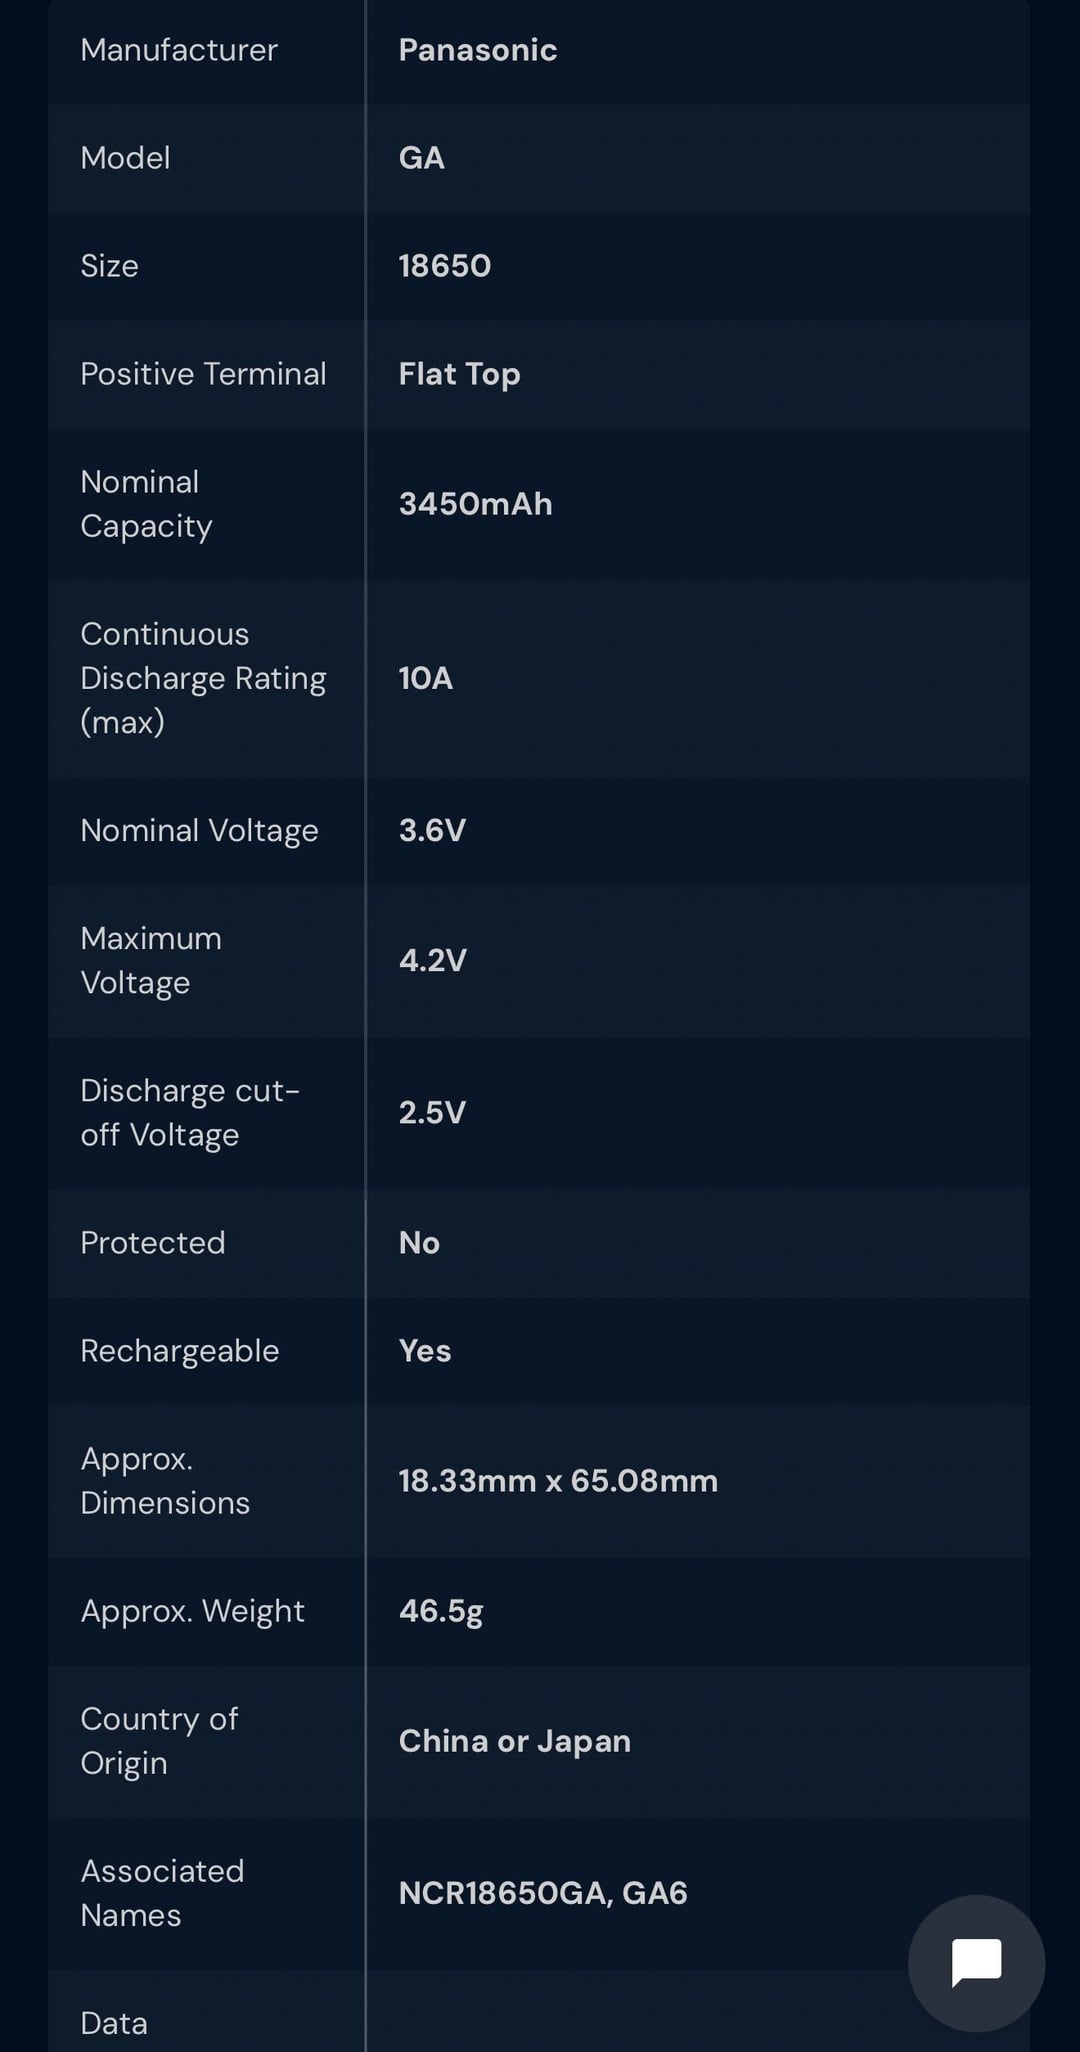This screenshot has height=2052, width=1080.
Task: Click the 18650 size value
Action: pos(444,266)
